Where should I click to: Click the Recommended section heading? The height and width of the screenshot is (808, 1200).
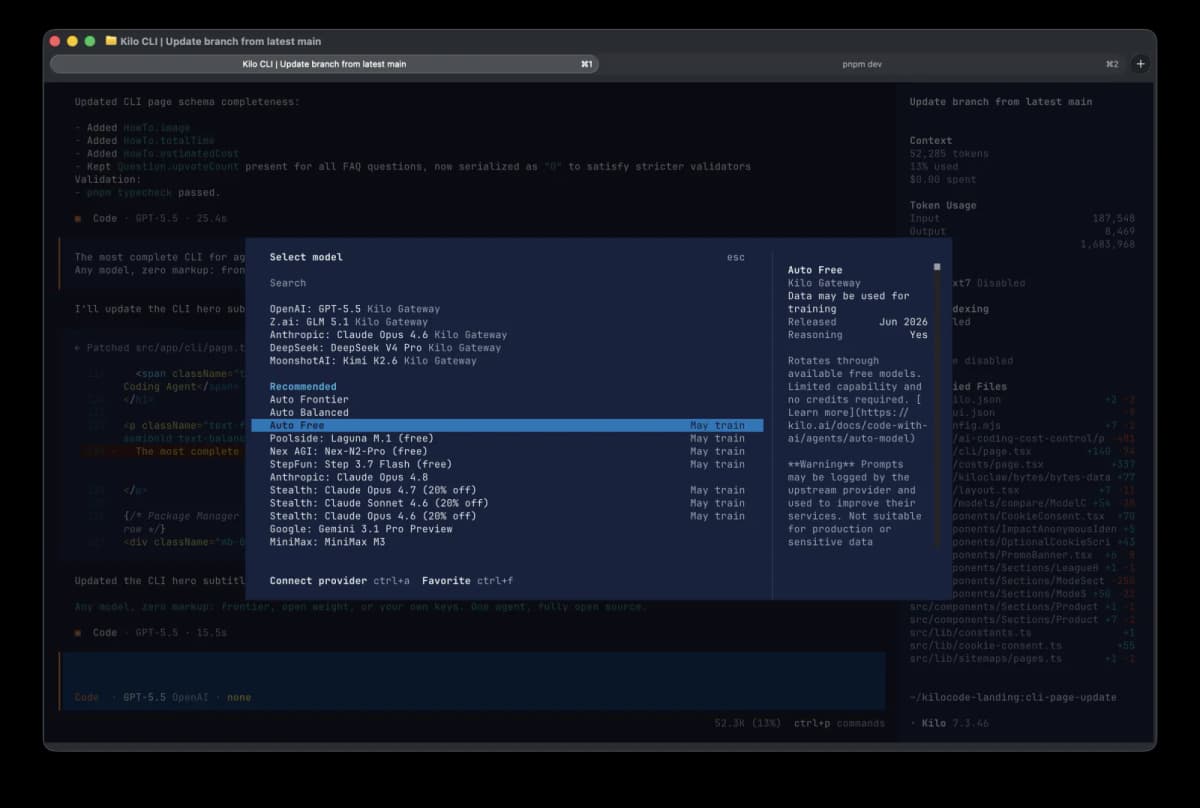[x=303, y=386]
